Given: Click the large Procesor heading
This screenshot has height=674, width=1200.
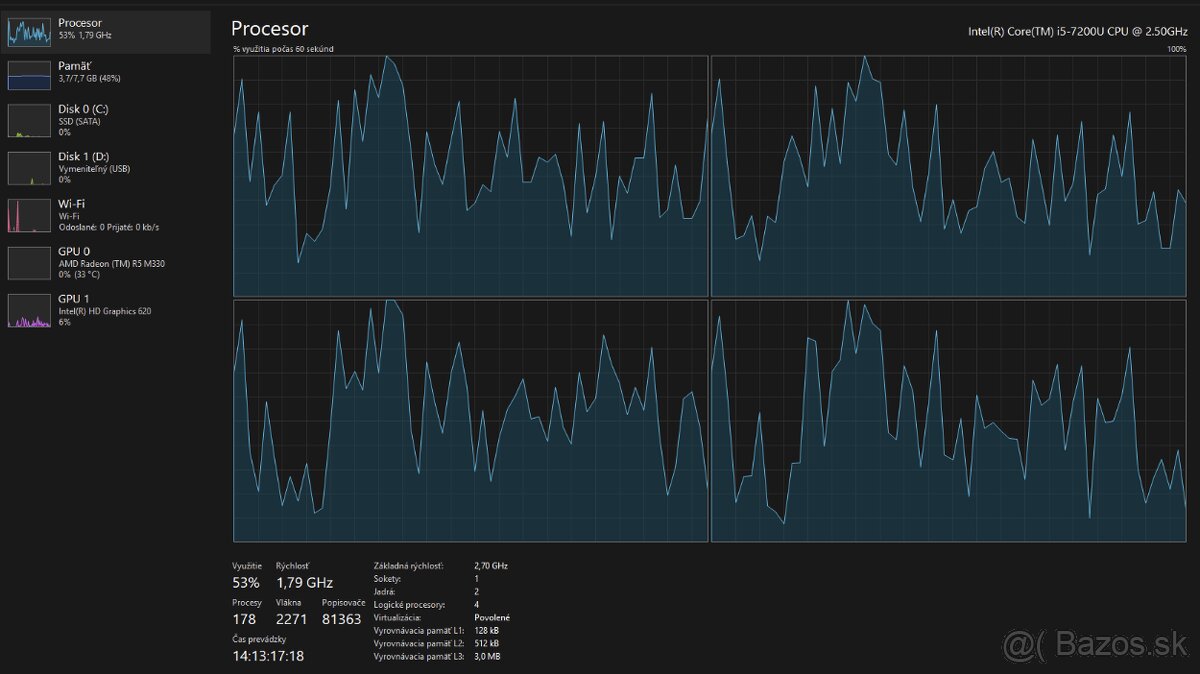Looking at the screenshot, I should [x=269, y=29].
